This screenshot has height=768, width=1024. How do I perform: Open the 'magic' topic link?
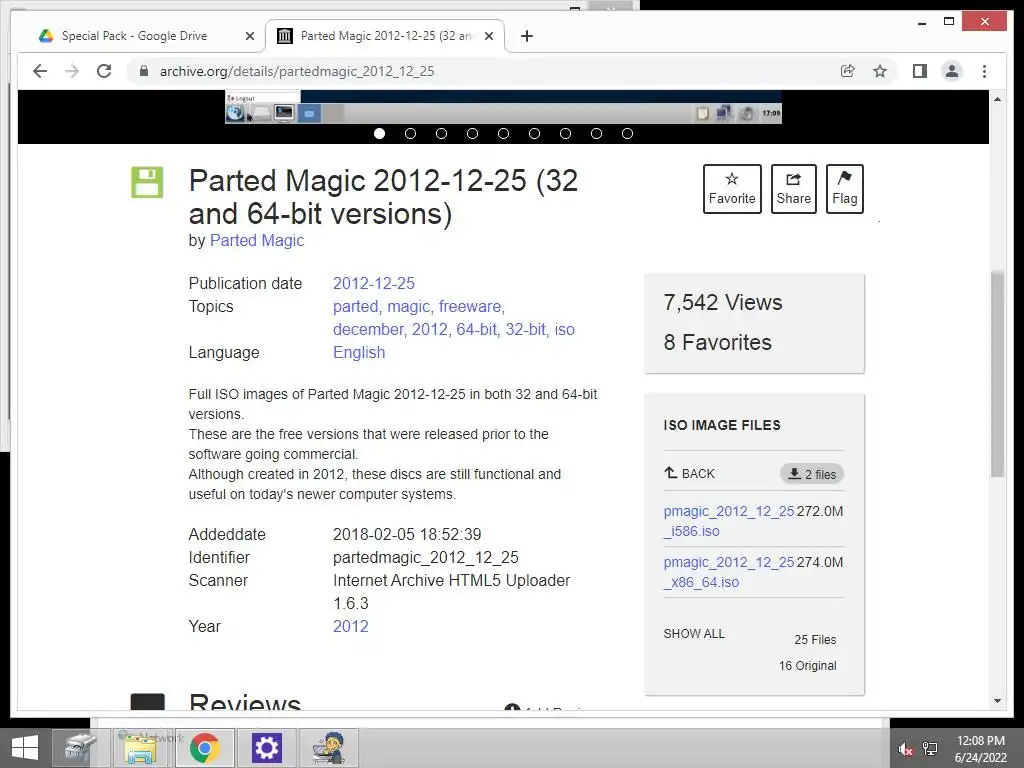click(x=408, y=306)
